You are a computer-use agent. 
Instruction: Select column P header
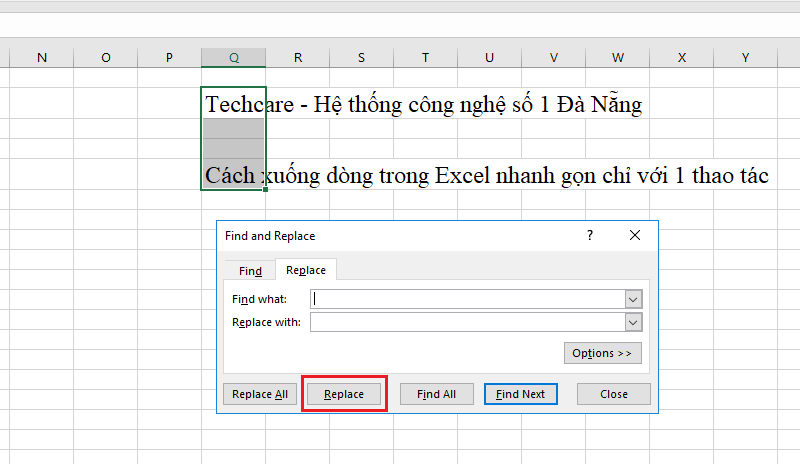click(169, 58)
